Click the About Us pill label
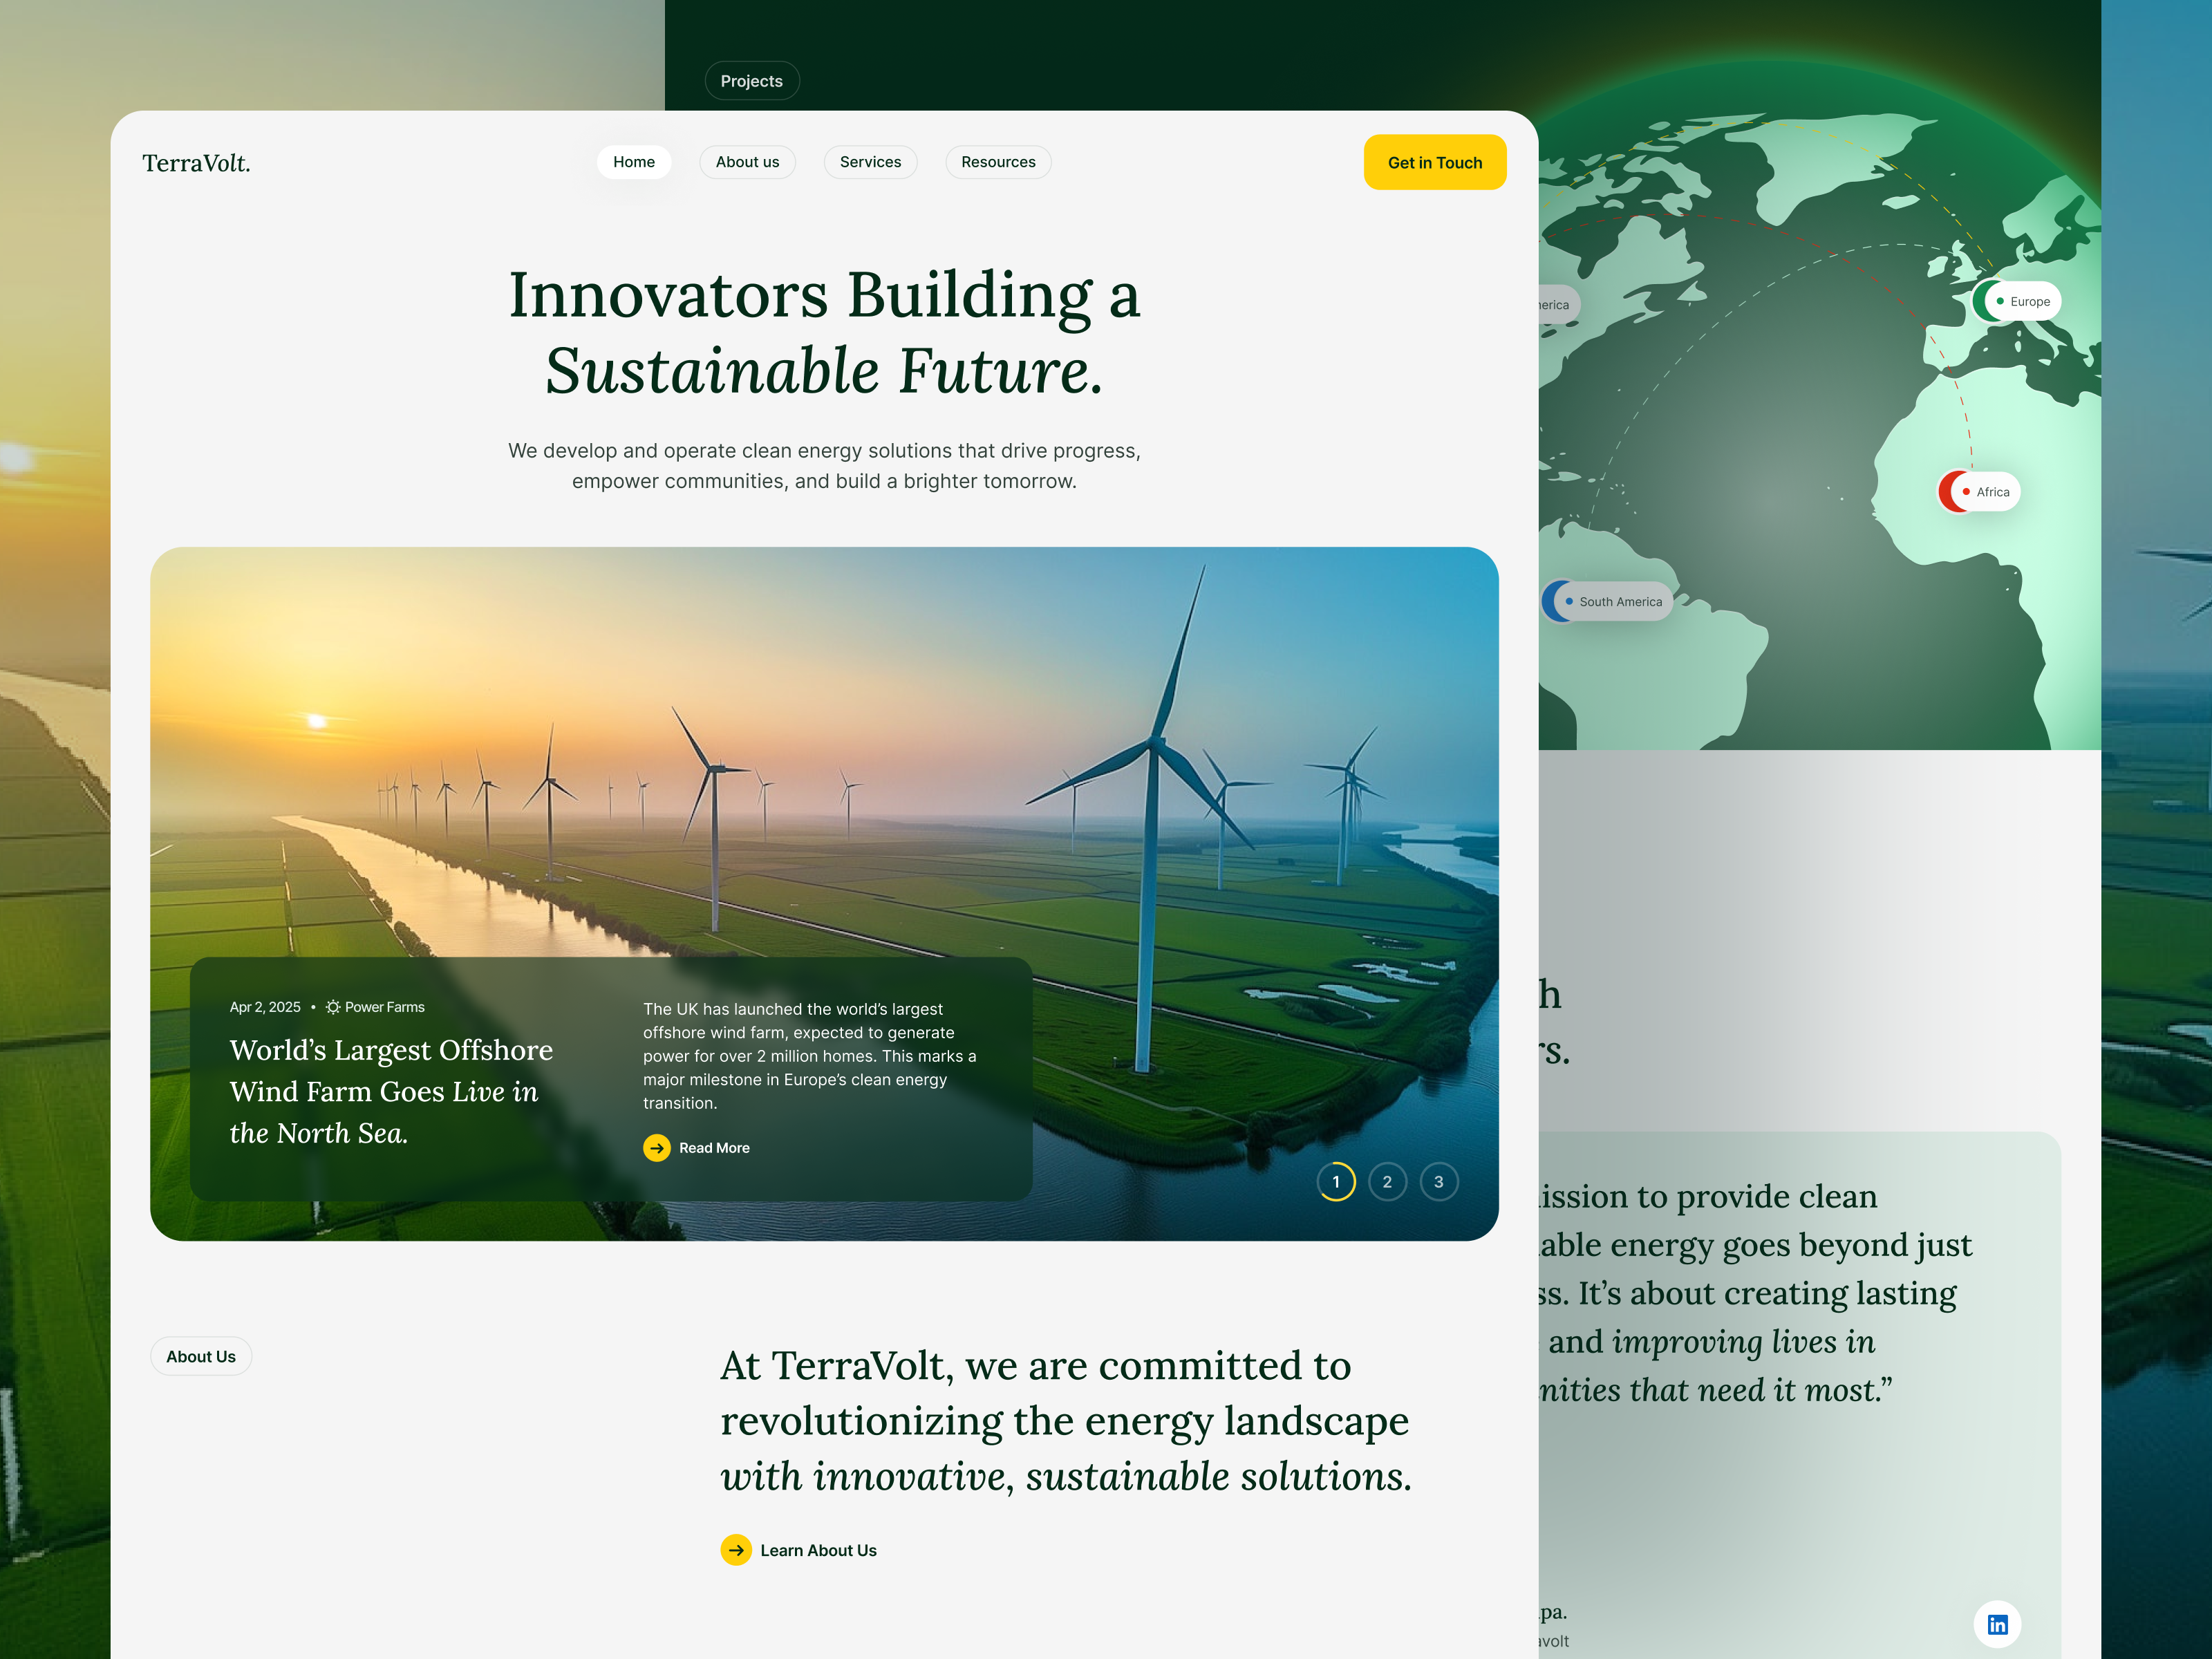Viewport: 2212px width, 1659px height. [x=200, y=1356]
